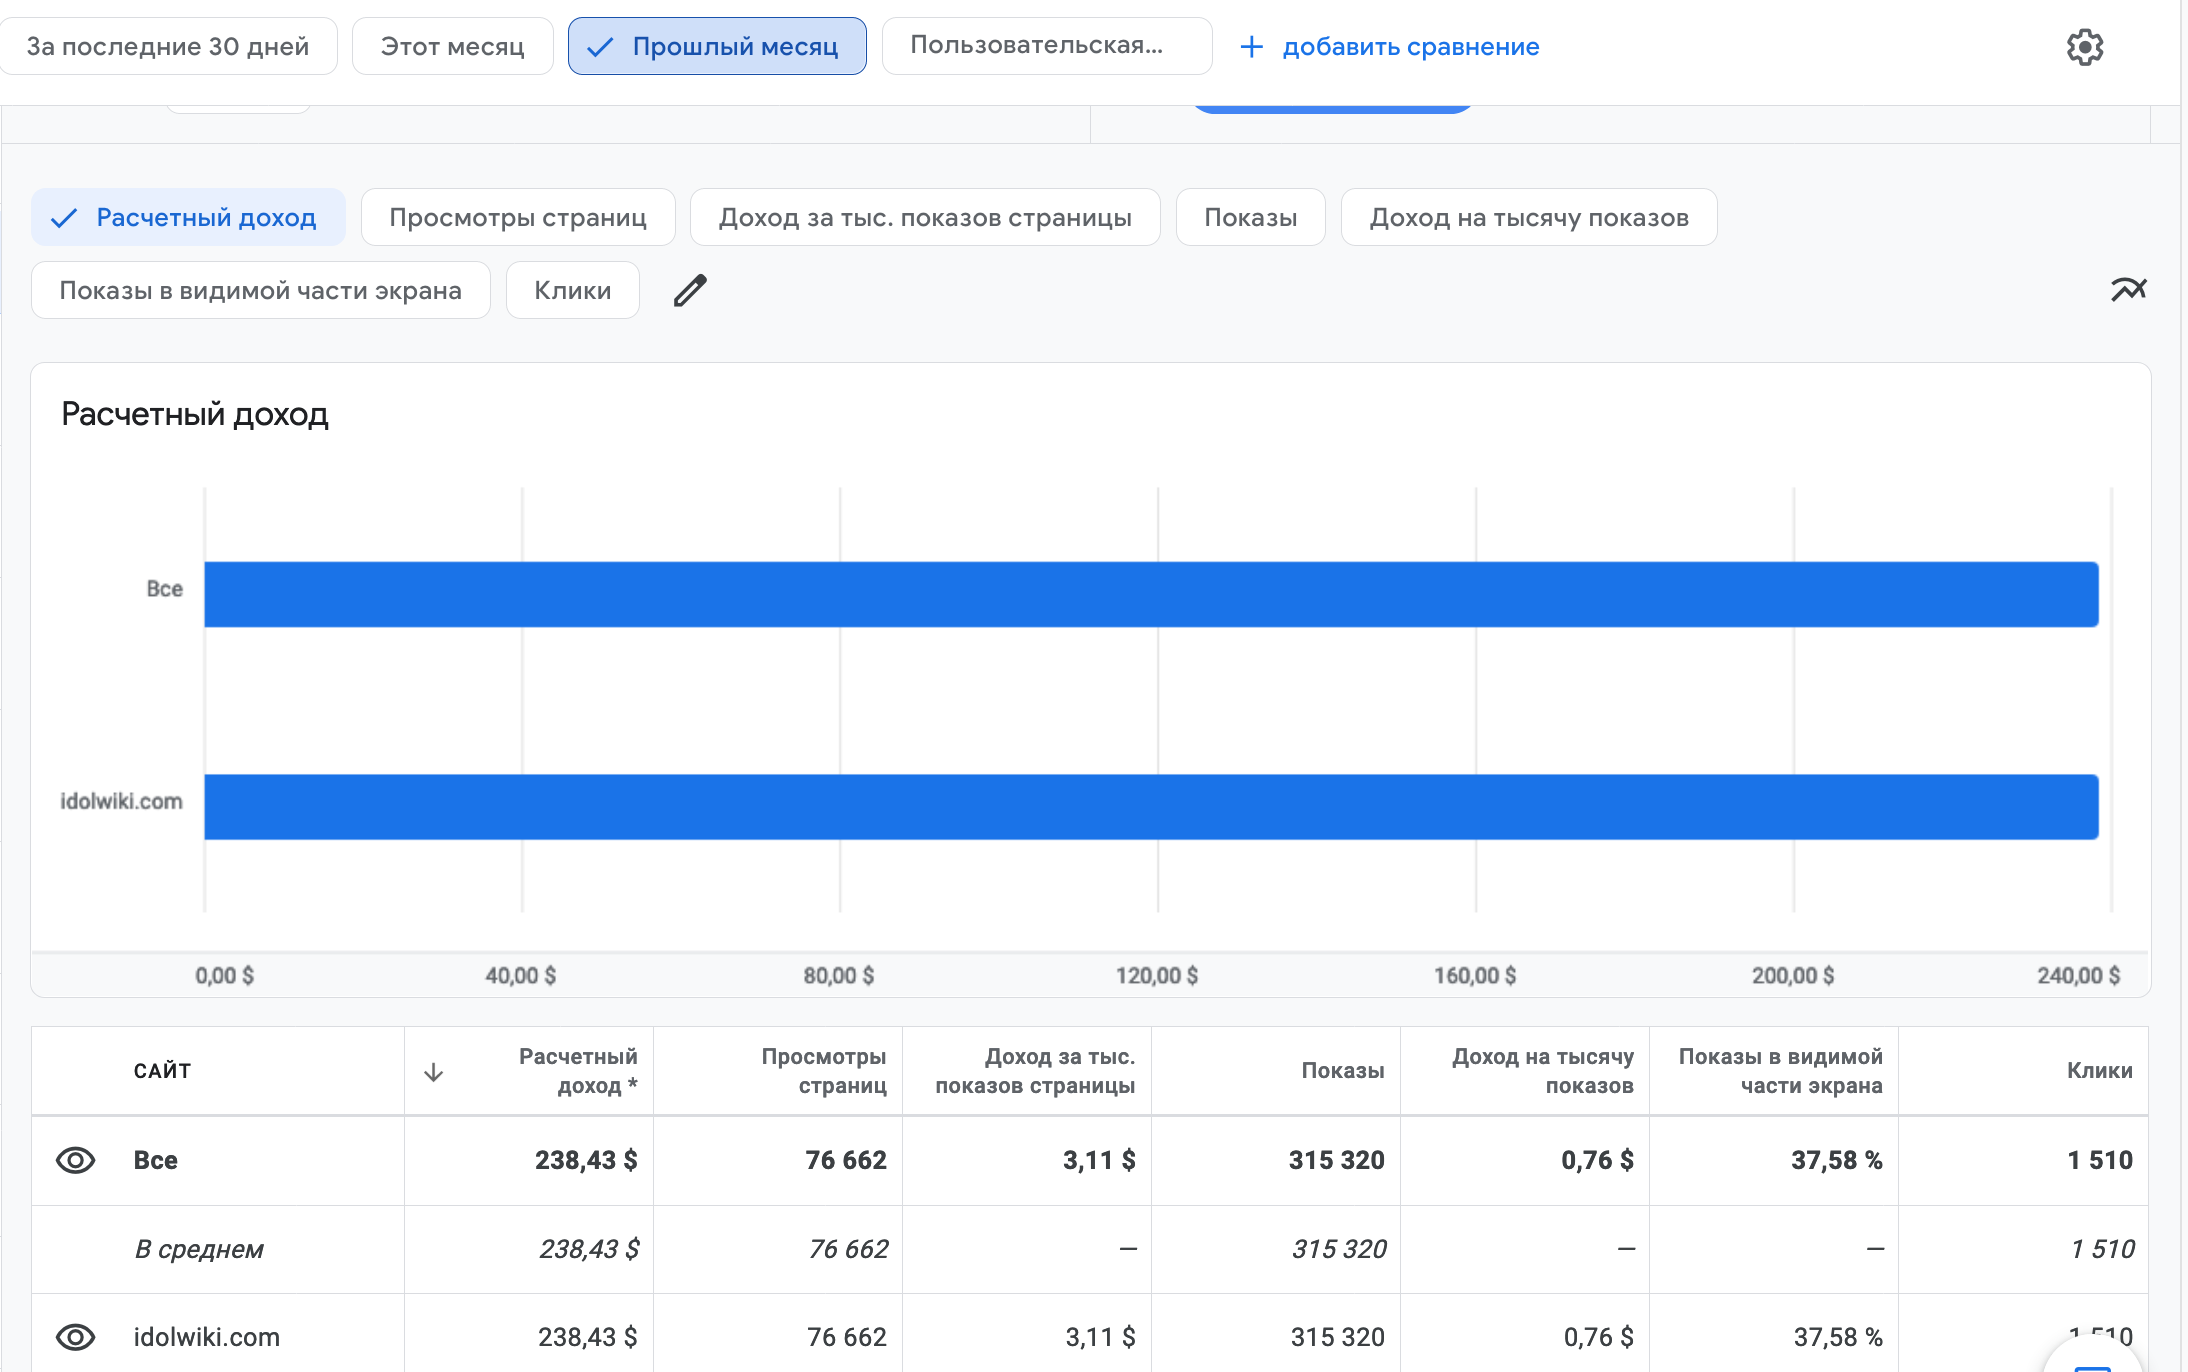Click the Показы metric chip

pyautogui.click(x=1250, y=218)
